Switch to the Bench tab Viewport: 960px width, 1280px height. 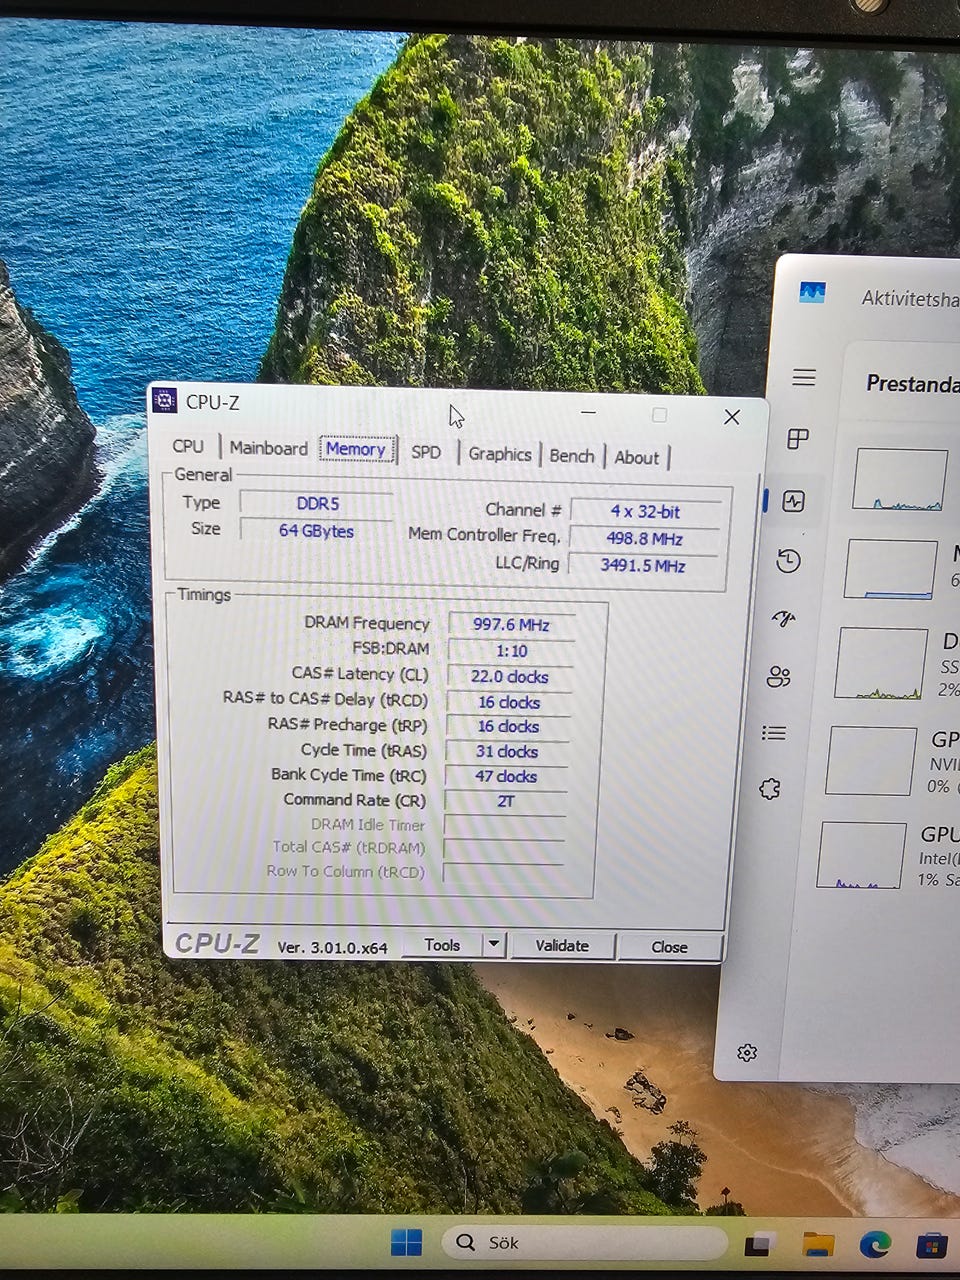[572, 456]
